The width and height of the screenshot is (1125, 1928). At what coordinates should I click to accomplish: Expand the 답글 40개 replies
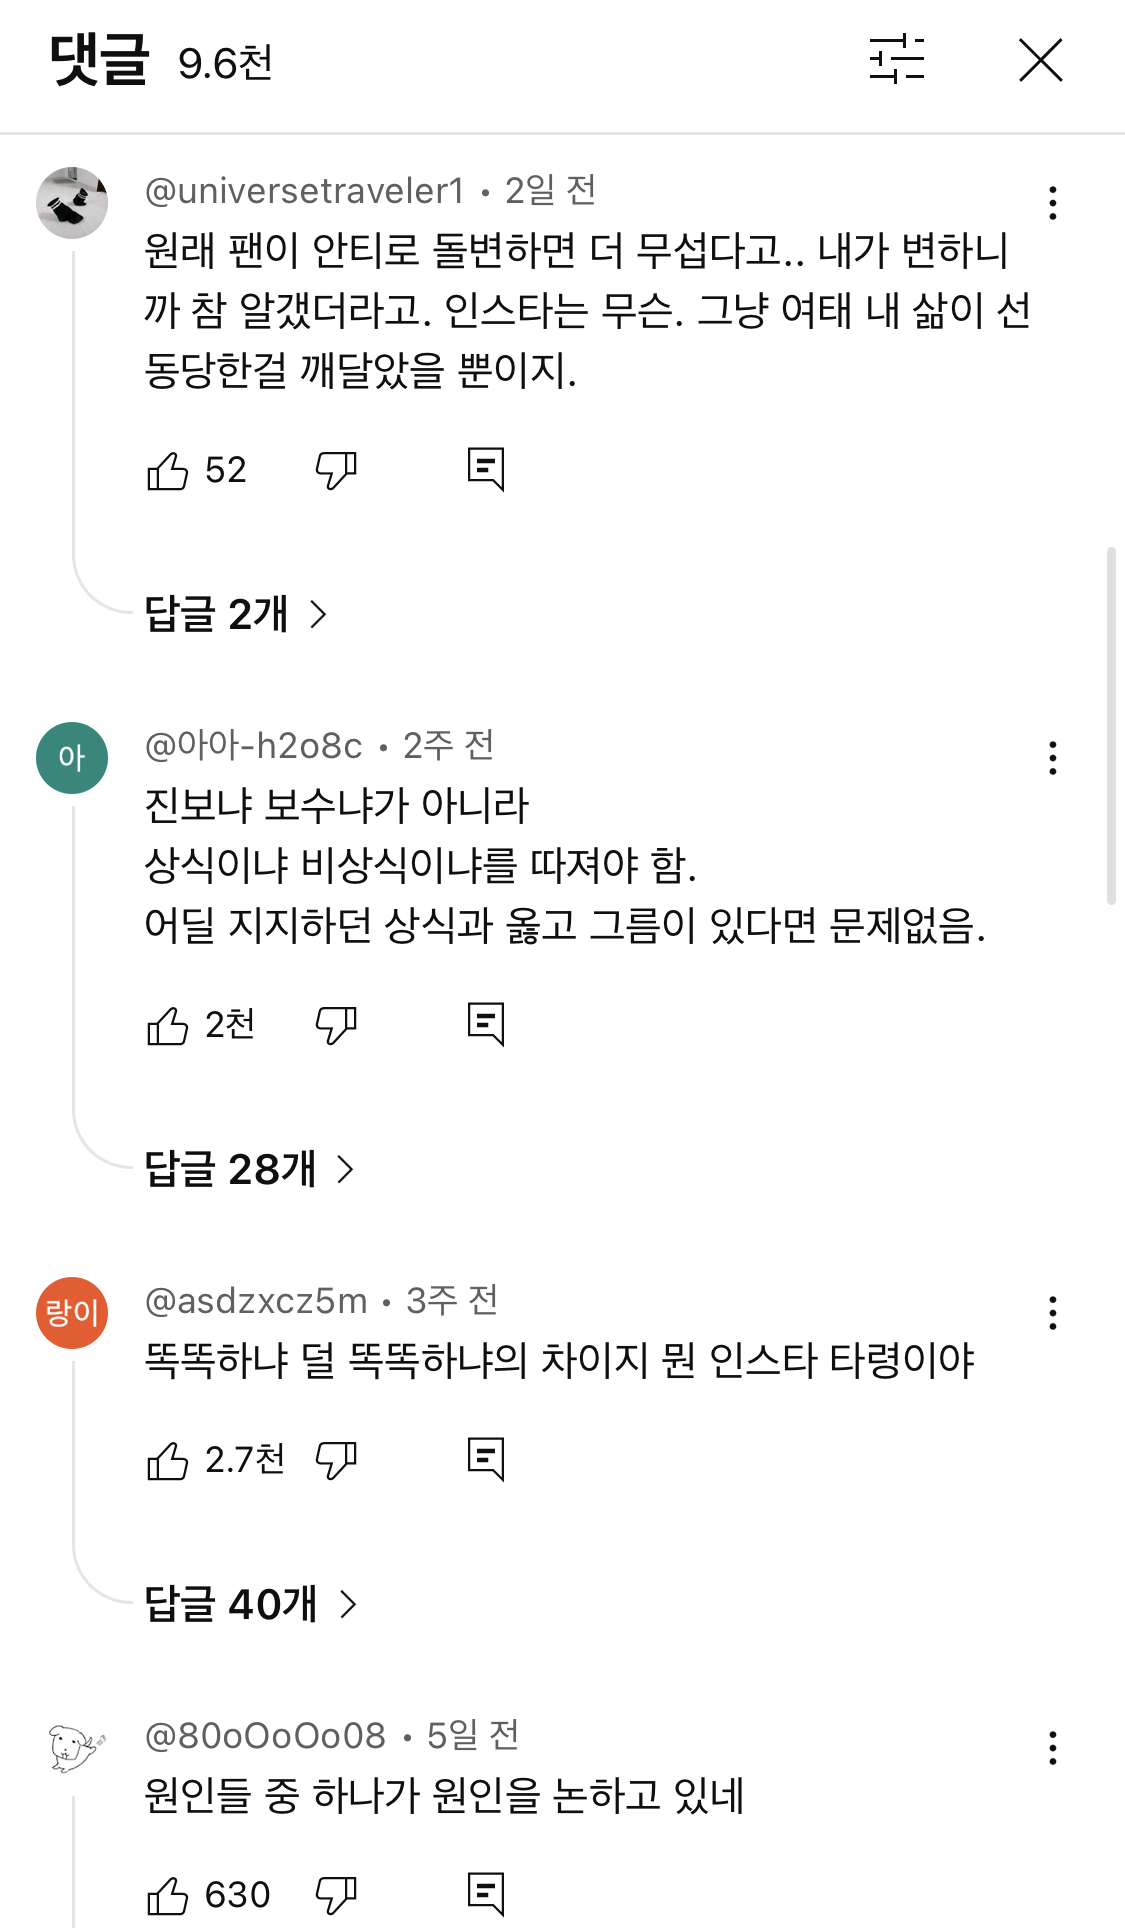[251, 1603]
